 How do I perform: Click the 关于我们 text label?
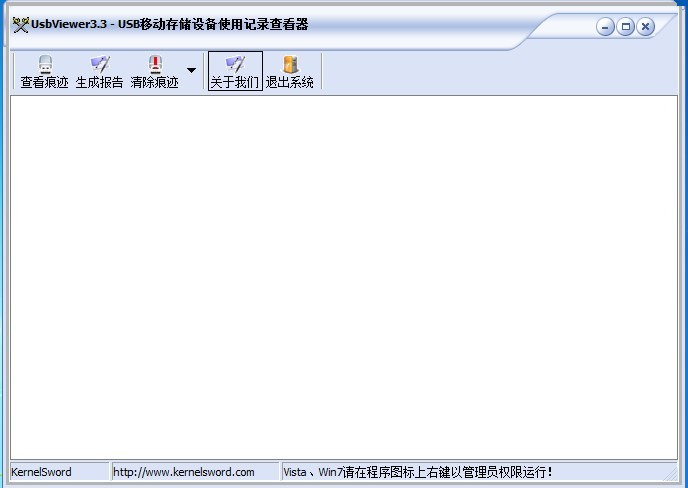click(x=235, y=83)
